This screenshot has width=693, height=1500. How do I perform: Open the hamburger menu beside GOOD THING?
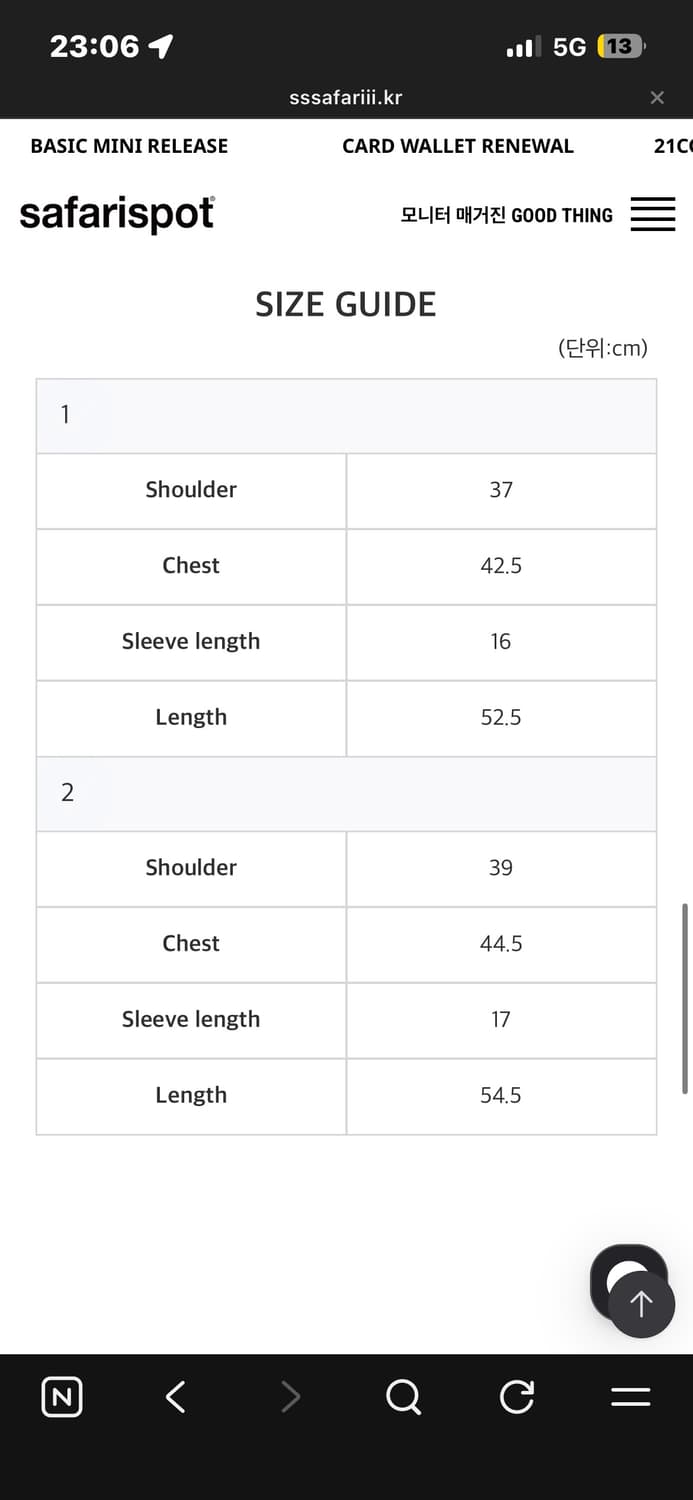[x=653, y=214]
